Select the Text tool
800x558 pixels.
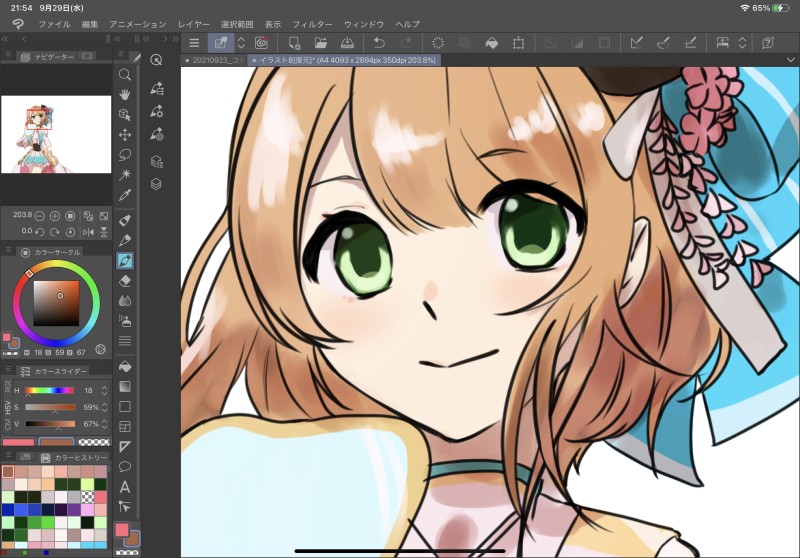(x=124, y=487)
